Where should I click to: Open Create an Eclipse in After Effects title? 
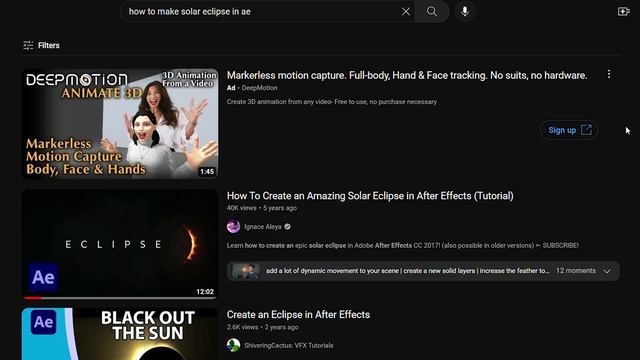(x=298, y=315)
